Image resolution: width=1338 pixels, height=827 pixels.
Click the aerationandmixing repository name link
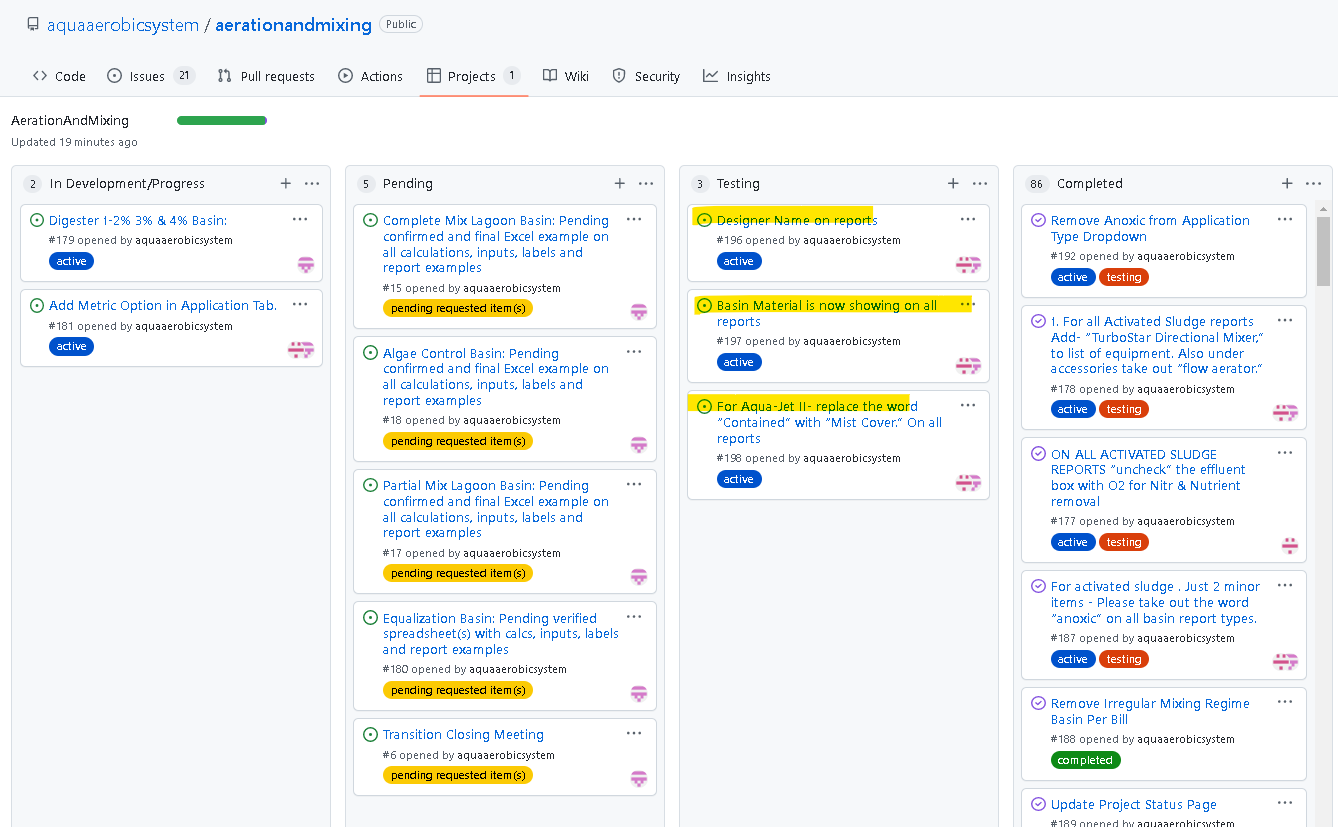click(x=293, y=24)
